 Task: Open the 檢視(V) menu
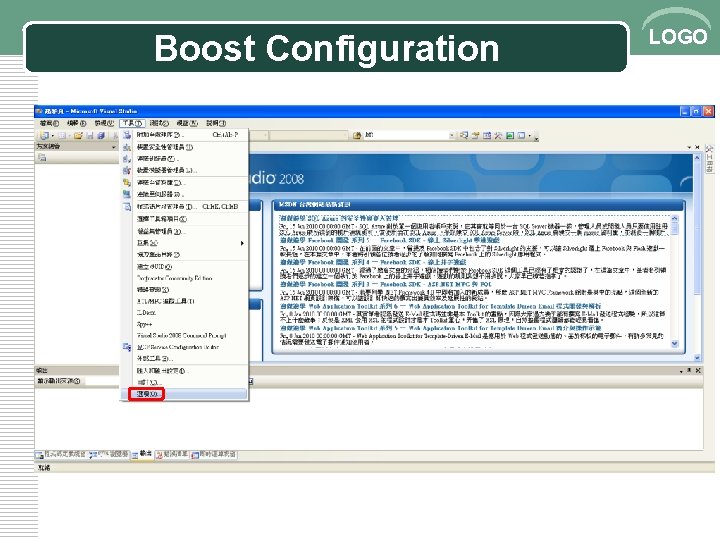[104, 123]
